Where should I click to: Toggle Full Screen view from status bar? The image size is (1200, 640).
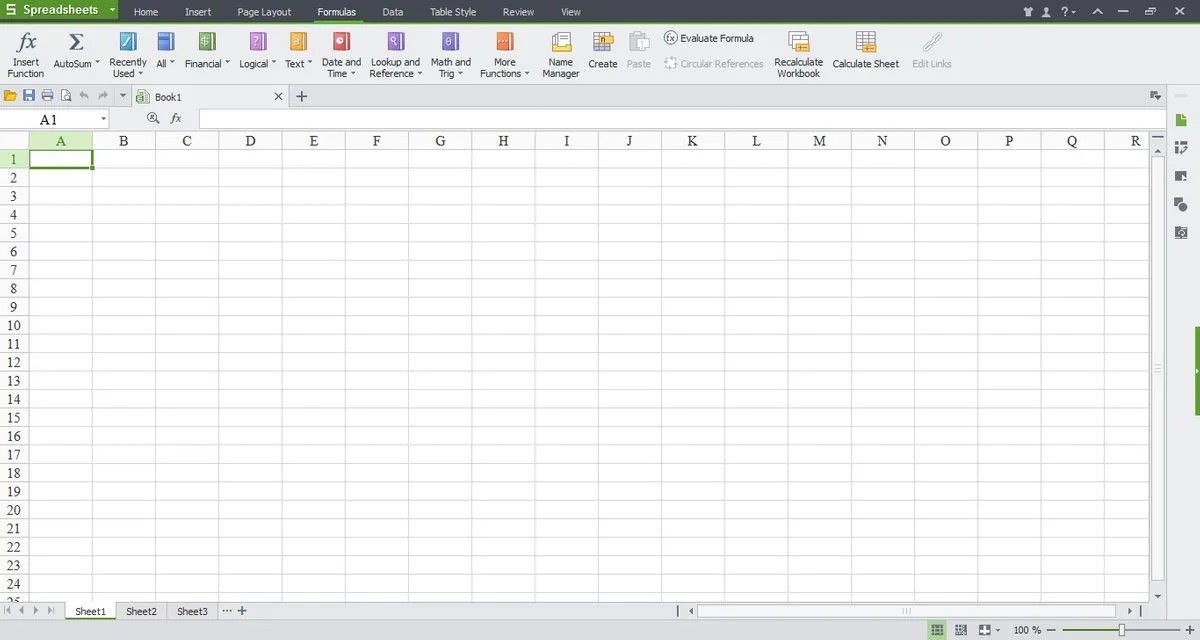985,629
